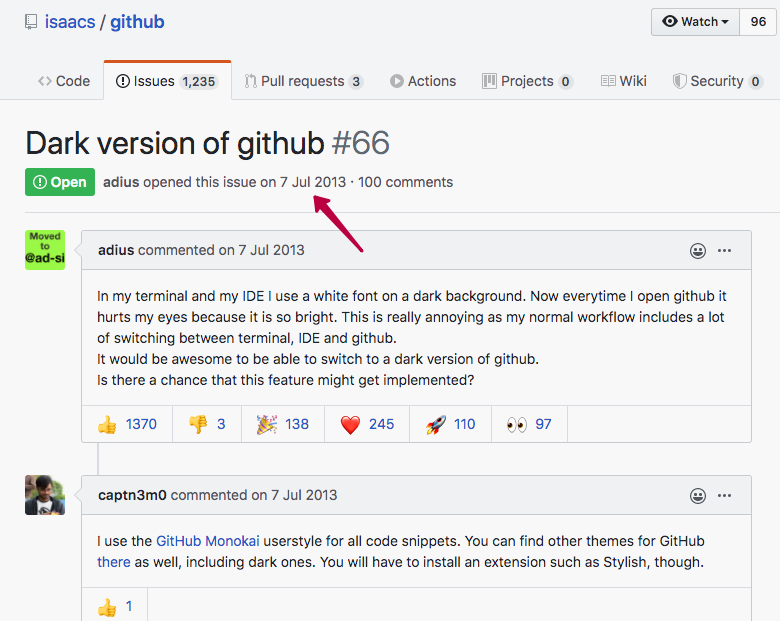Click captn3m0's avatar thumbnail

45,495
